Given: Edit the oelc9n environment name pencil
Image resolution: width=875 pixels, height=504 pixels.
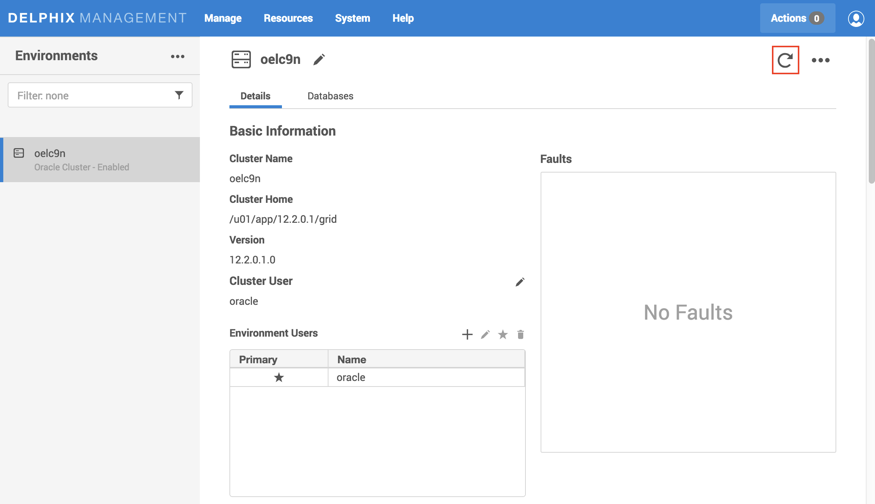Looking at the screenshot, I should pyautogui.click(x=319, y=60).
